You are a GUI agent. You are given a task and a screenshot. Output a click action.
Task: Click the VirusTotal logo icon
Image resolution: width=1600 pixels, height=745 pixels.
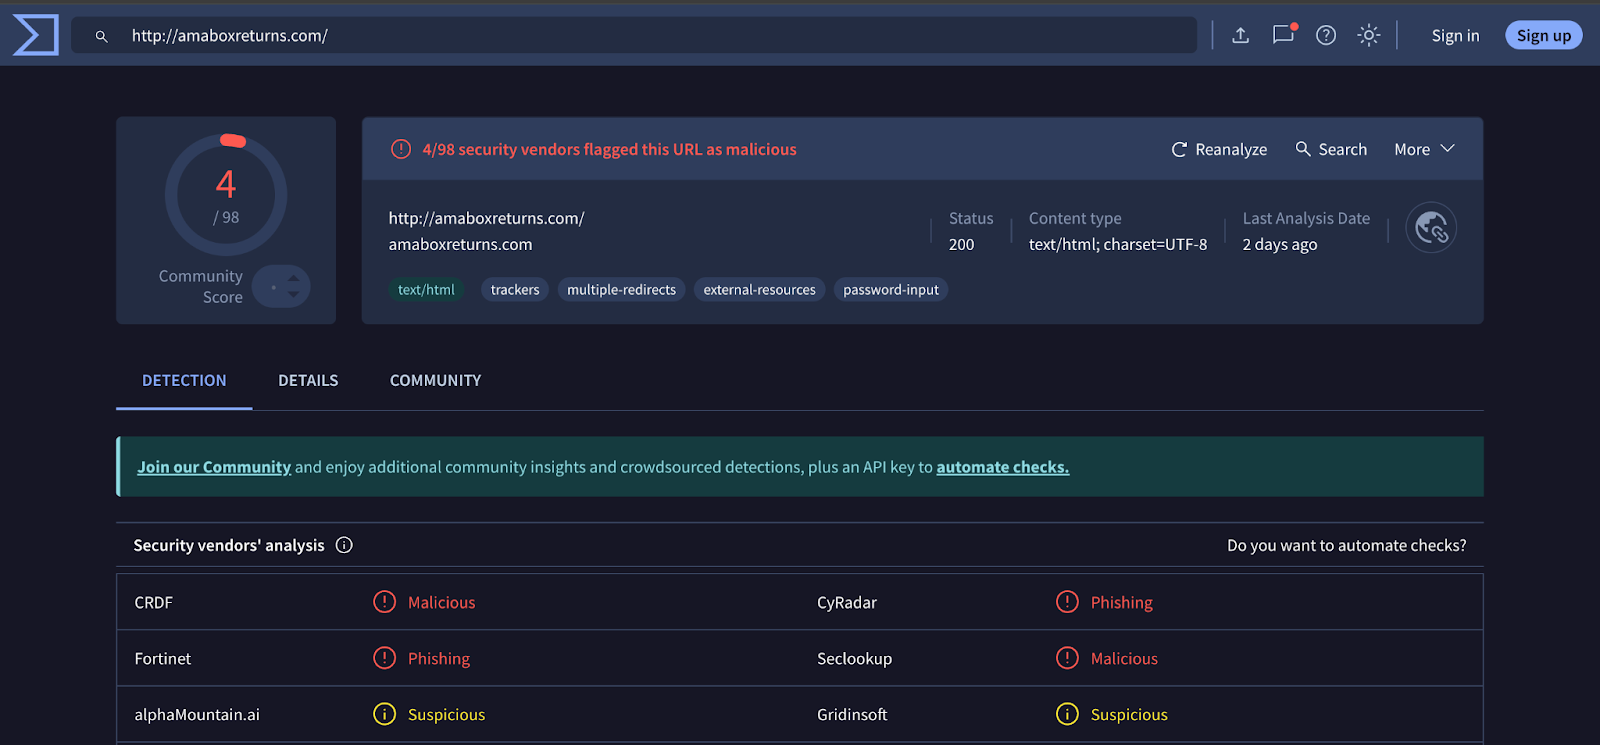[x=36, y=35]
